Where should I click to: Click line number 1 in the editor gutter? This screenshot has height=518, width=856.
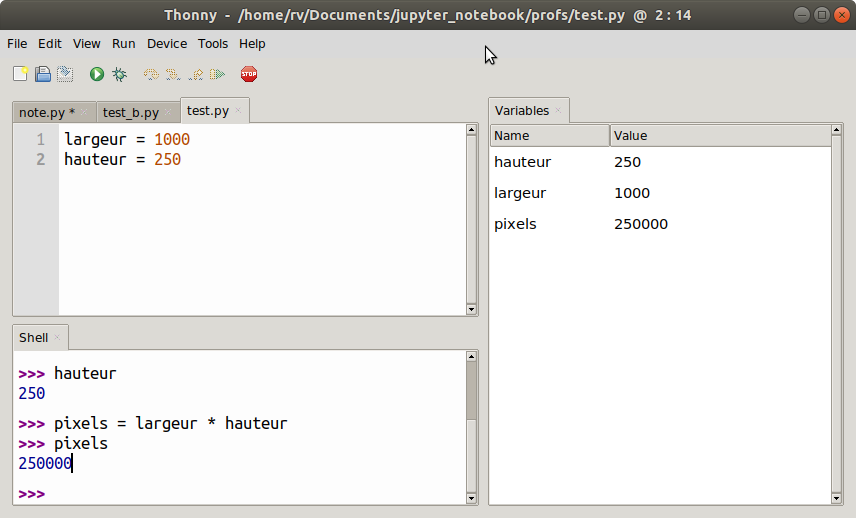click(40, 139)
